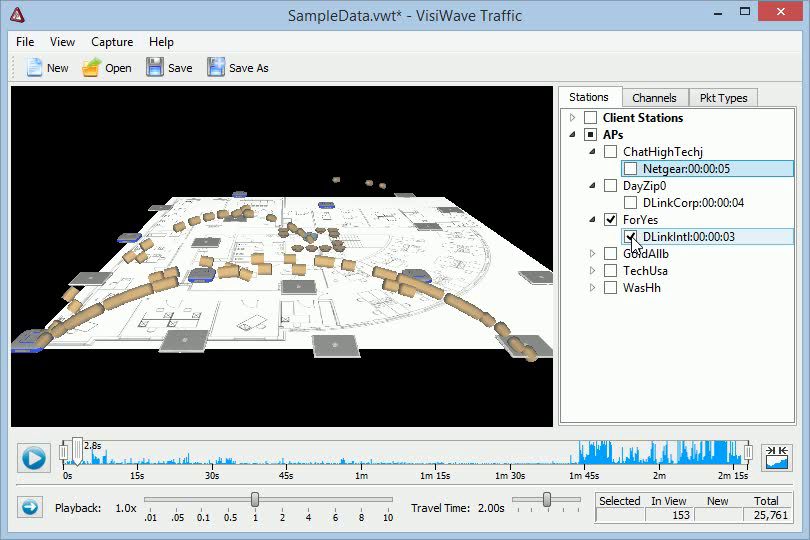This screenshot has width=810, height=540.
Task: Click the VisiWave app icon in title bar
Action: click(17, 15)
